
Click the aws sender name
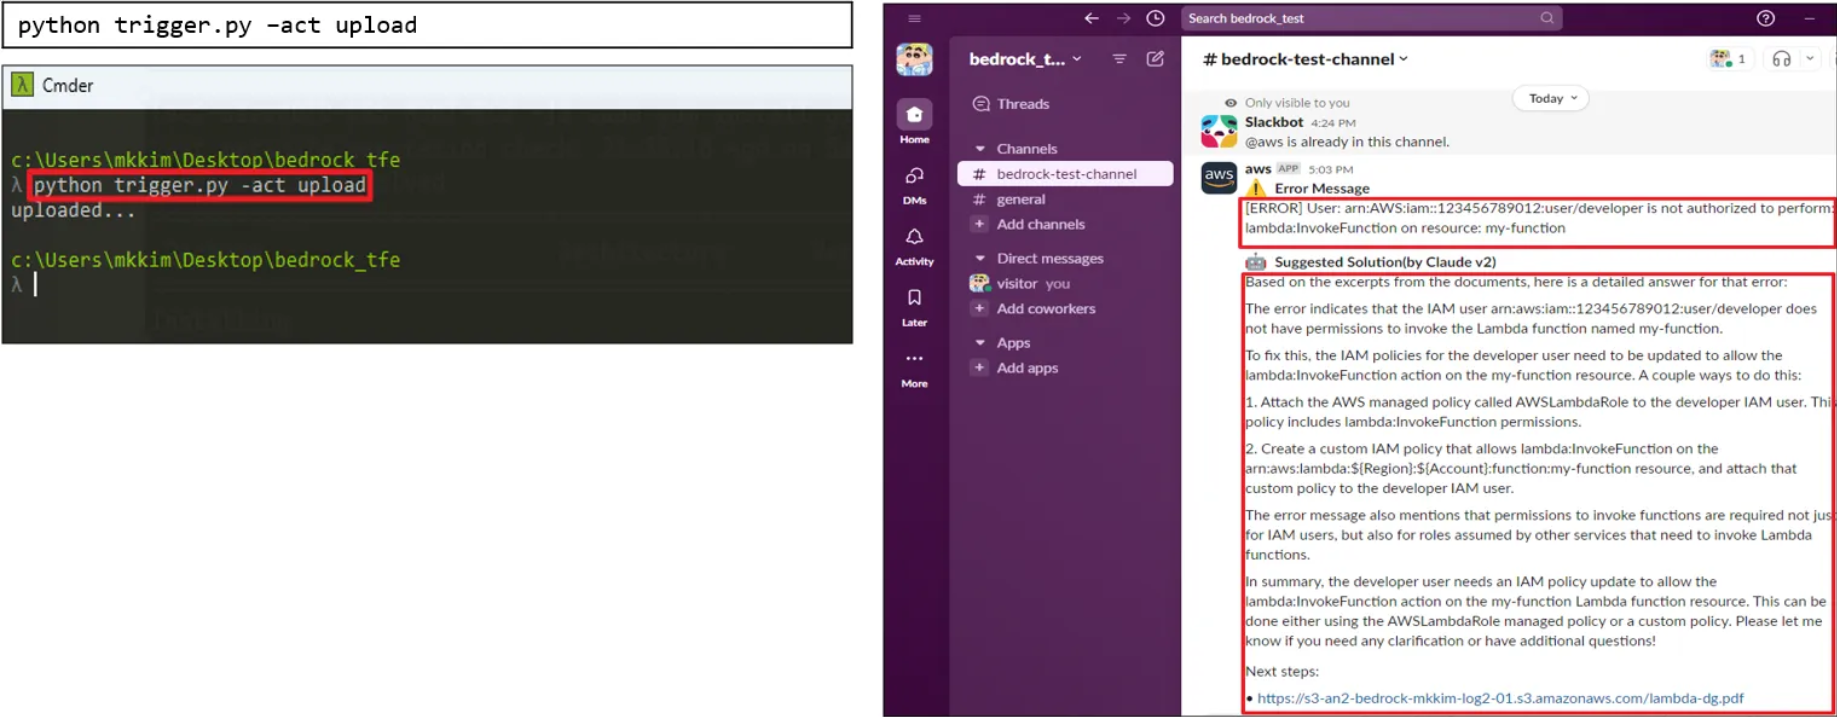1257,169
